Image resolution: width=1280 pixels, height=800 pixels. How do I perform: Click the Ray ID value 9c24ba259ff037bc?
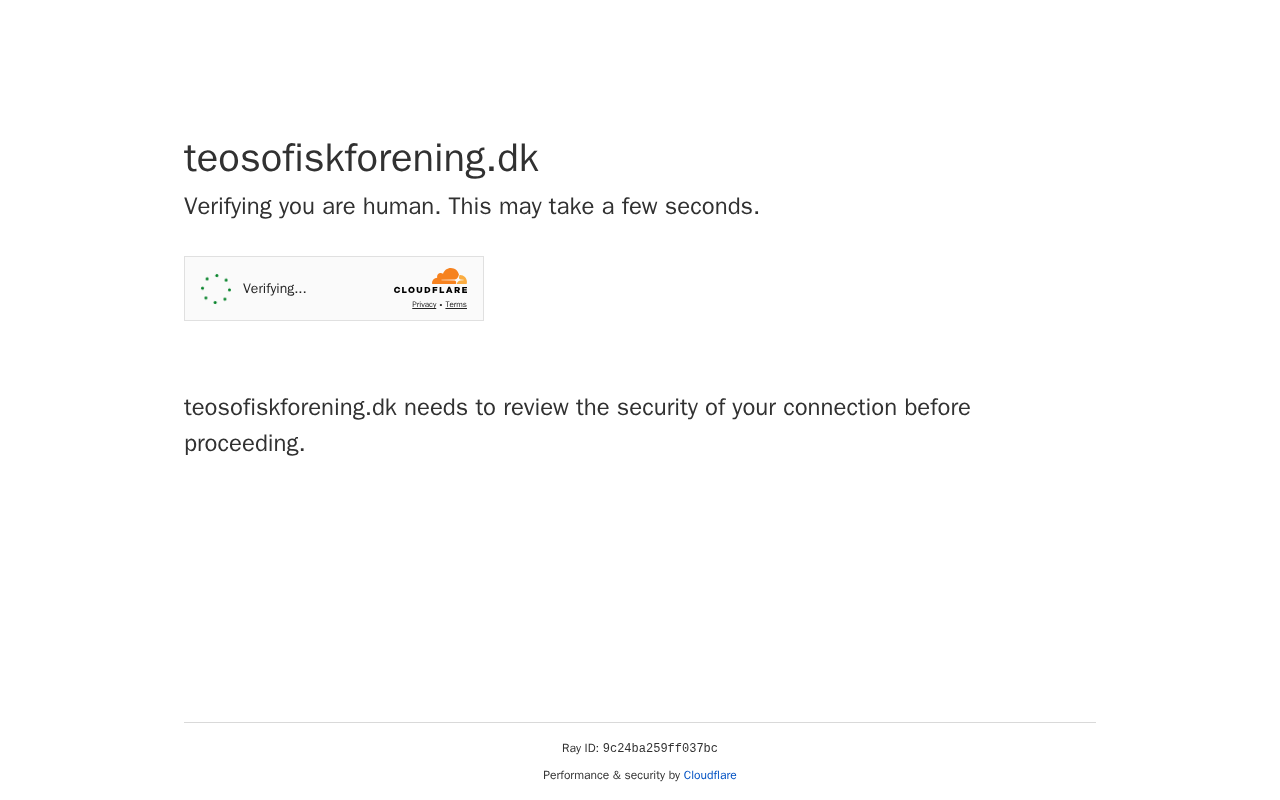click(x=660, y=749)
